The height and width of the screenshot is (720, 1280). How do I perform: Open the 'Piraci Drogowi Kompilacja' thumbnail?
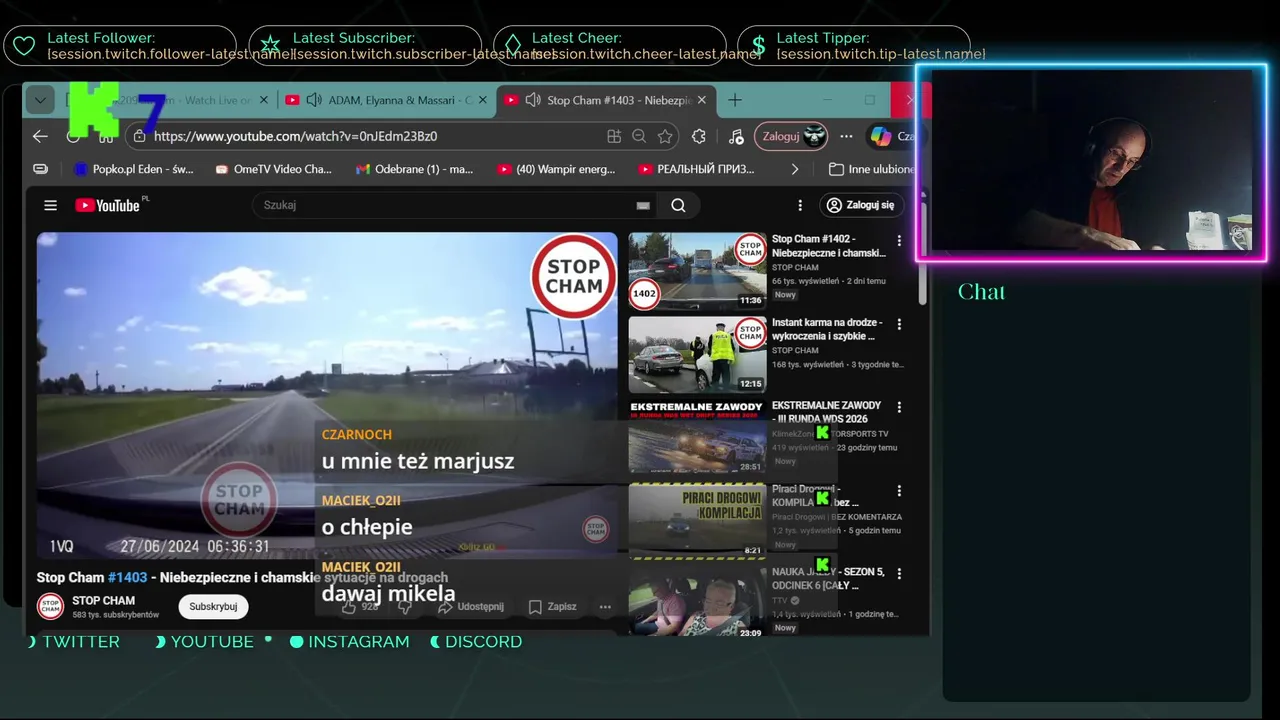click(x=697, y=520)
